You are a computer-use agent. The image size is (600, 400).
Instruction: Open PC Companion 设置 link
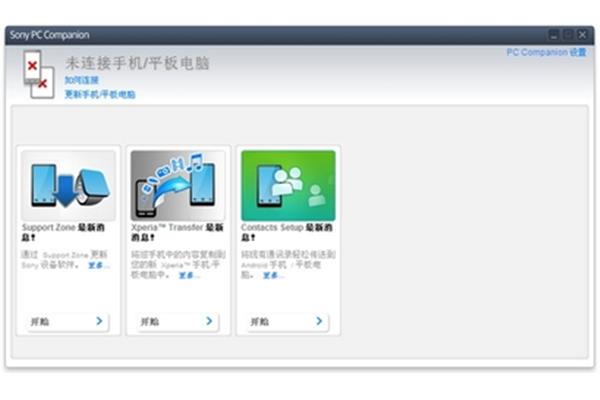coord(546,52)
